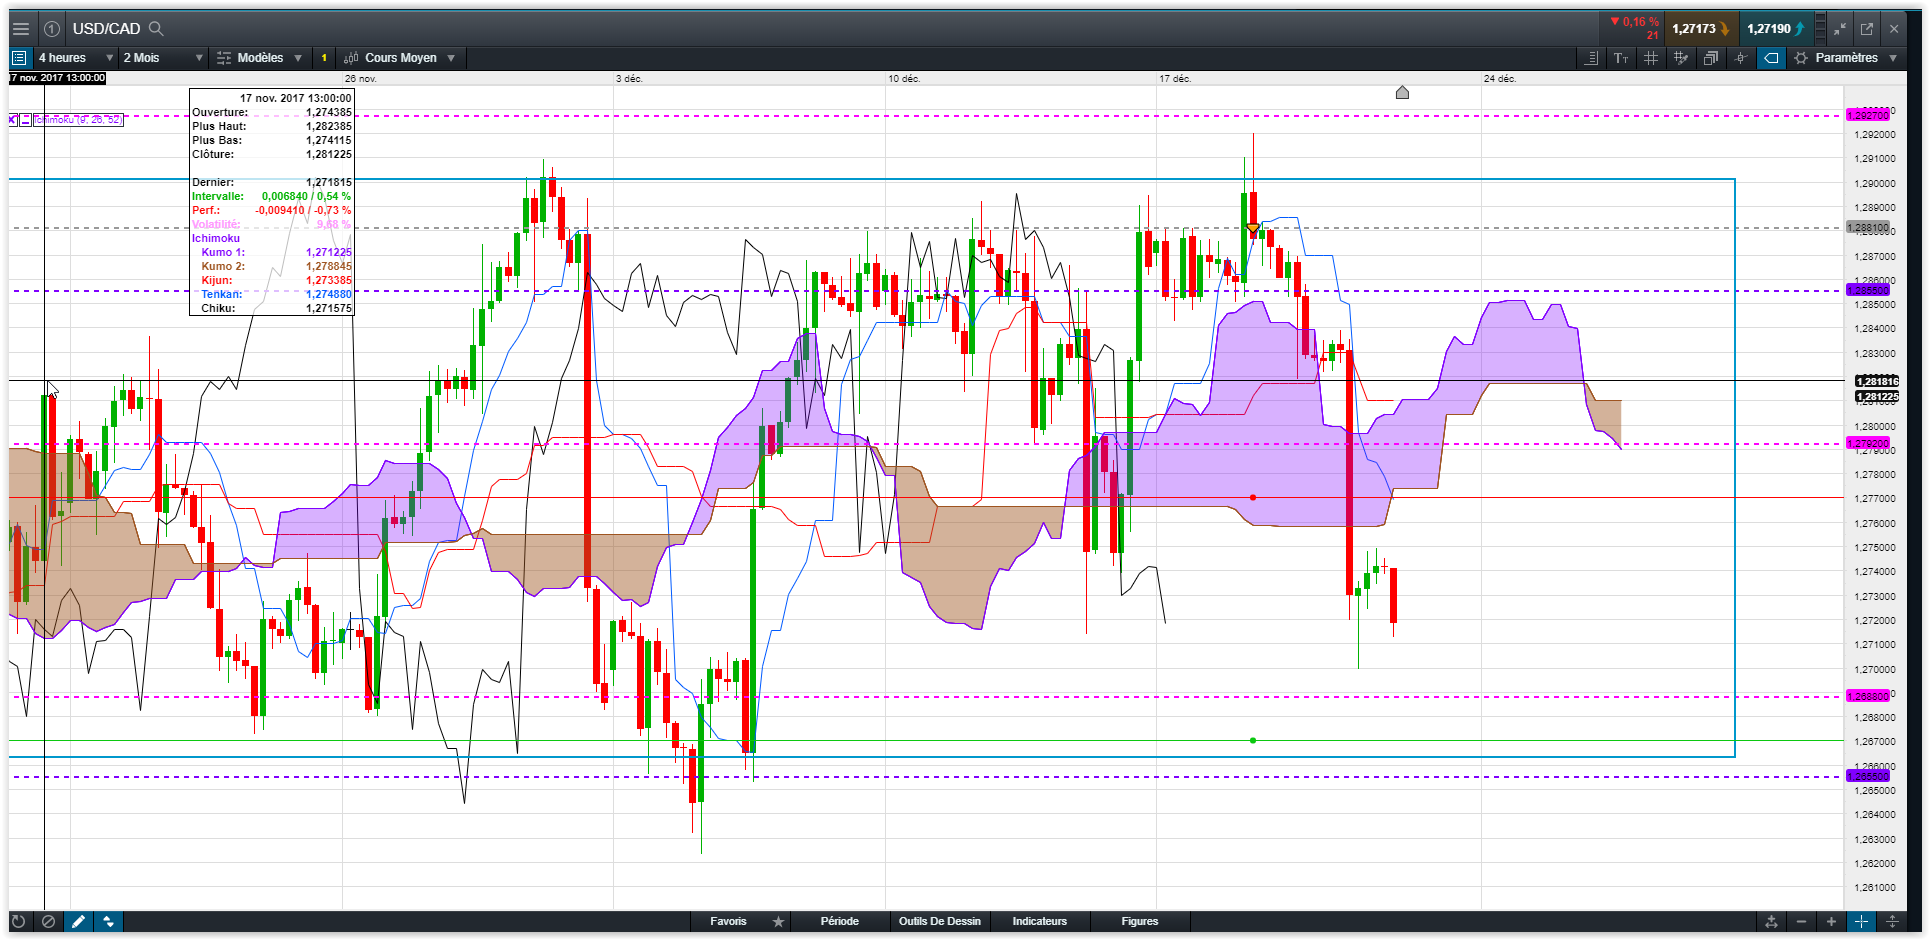
Task: Click the 1,288100 grey price label
Action: click(1868, 228)
